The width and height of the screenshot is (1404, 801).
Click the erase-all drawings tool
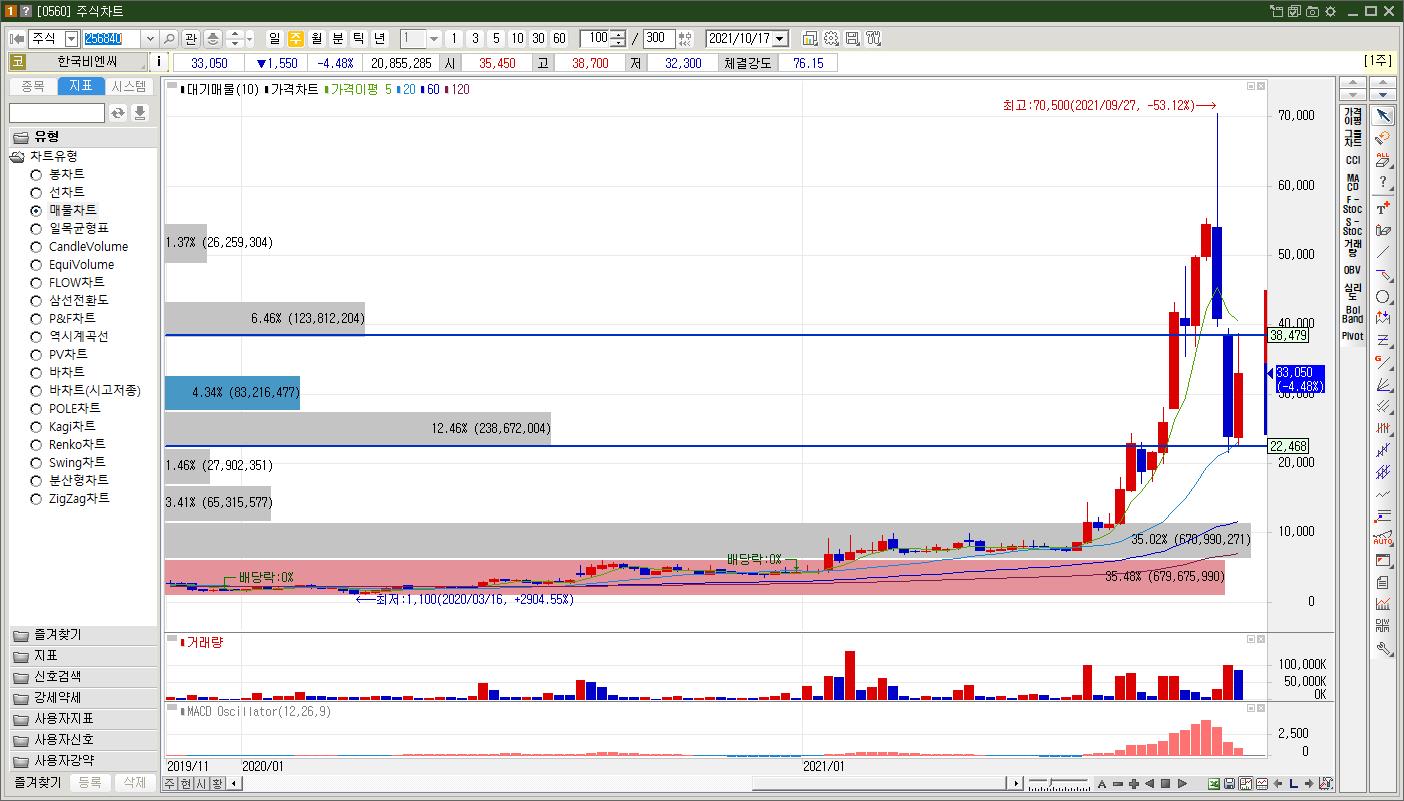[1384, 160]
